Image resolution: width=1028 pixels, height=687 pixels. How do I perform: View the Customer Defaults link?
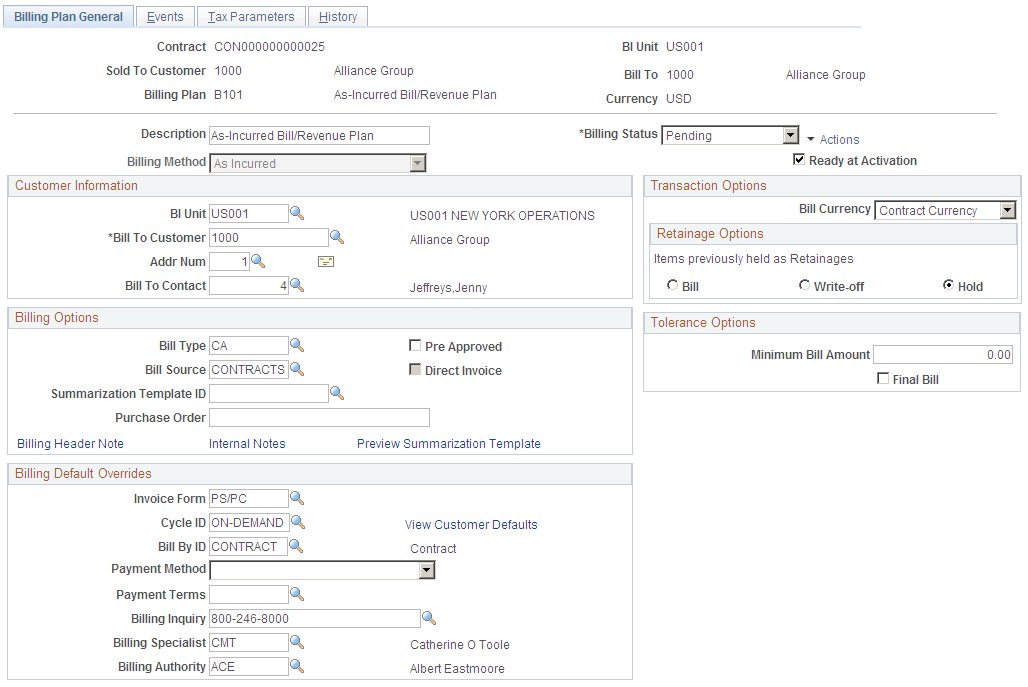pyautogui.click(x=471, y=524)
